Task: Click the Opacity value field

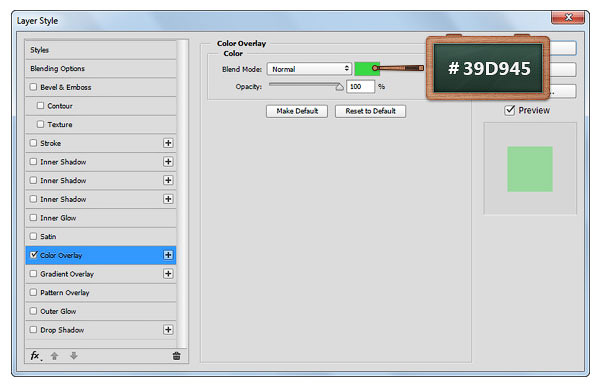Action: click(x=360, y=87)
